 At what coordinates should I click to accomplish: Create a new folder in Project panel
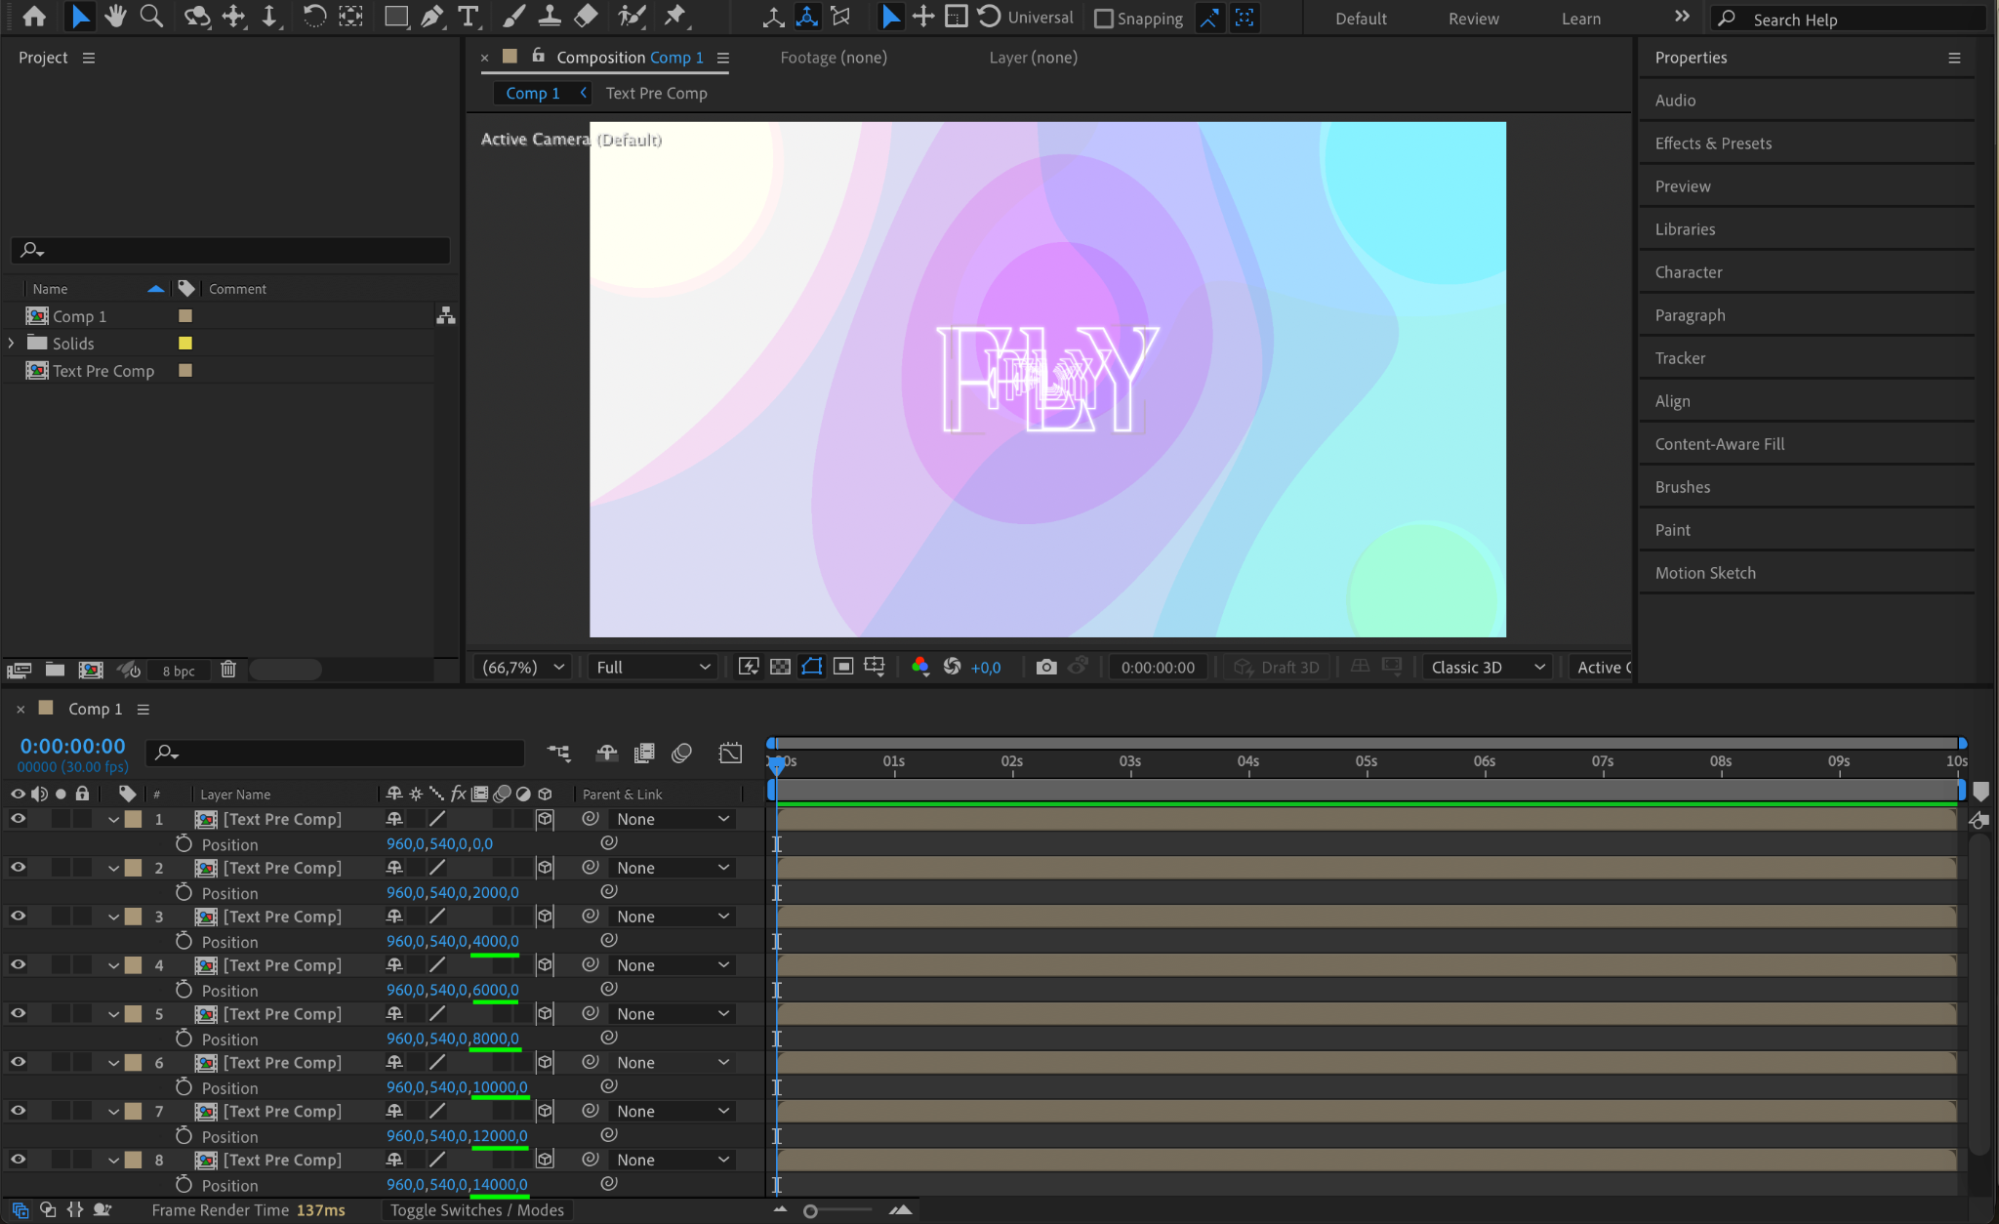55,670
